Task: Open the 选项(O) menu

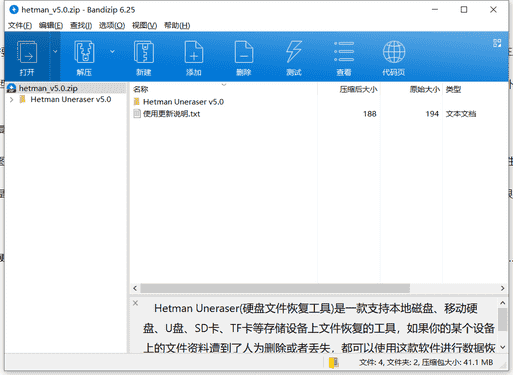Action: (112, 25)
